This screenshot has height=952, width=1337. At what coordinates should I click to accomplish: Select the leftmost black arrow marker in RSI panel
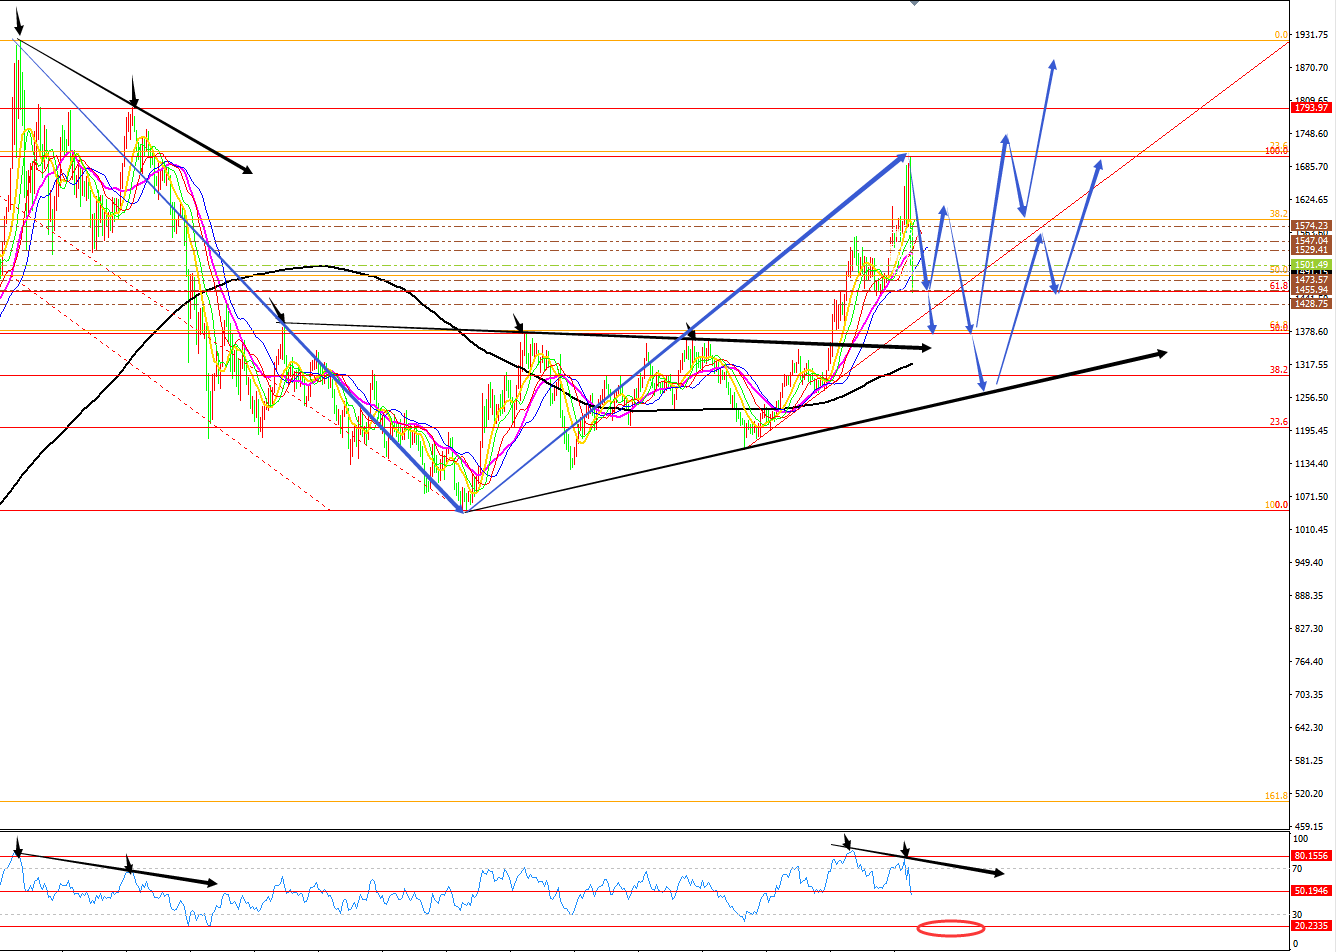17,849
